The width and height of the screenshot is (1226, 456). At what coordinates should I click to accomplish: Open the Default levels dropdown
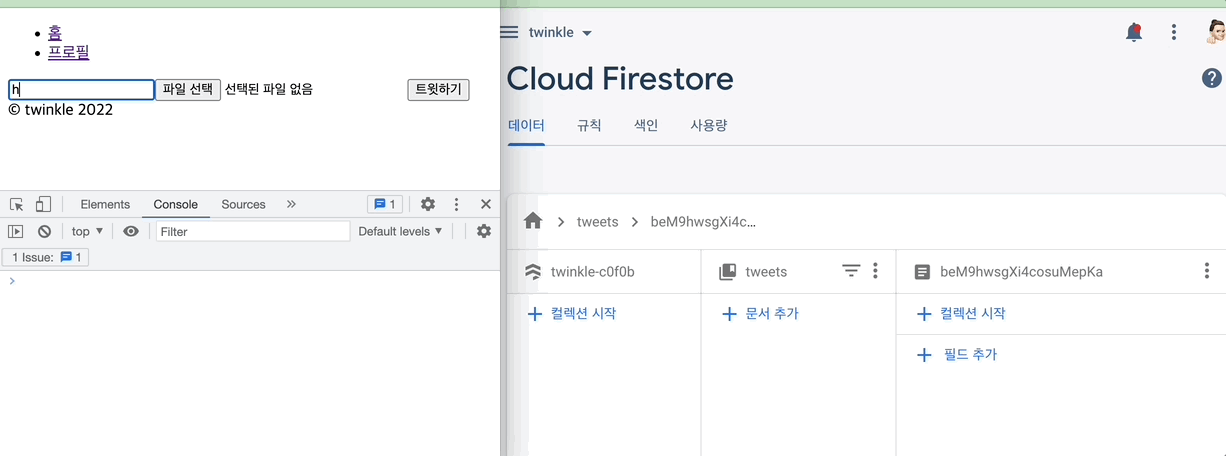tap(400, 231)
